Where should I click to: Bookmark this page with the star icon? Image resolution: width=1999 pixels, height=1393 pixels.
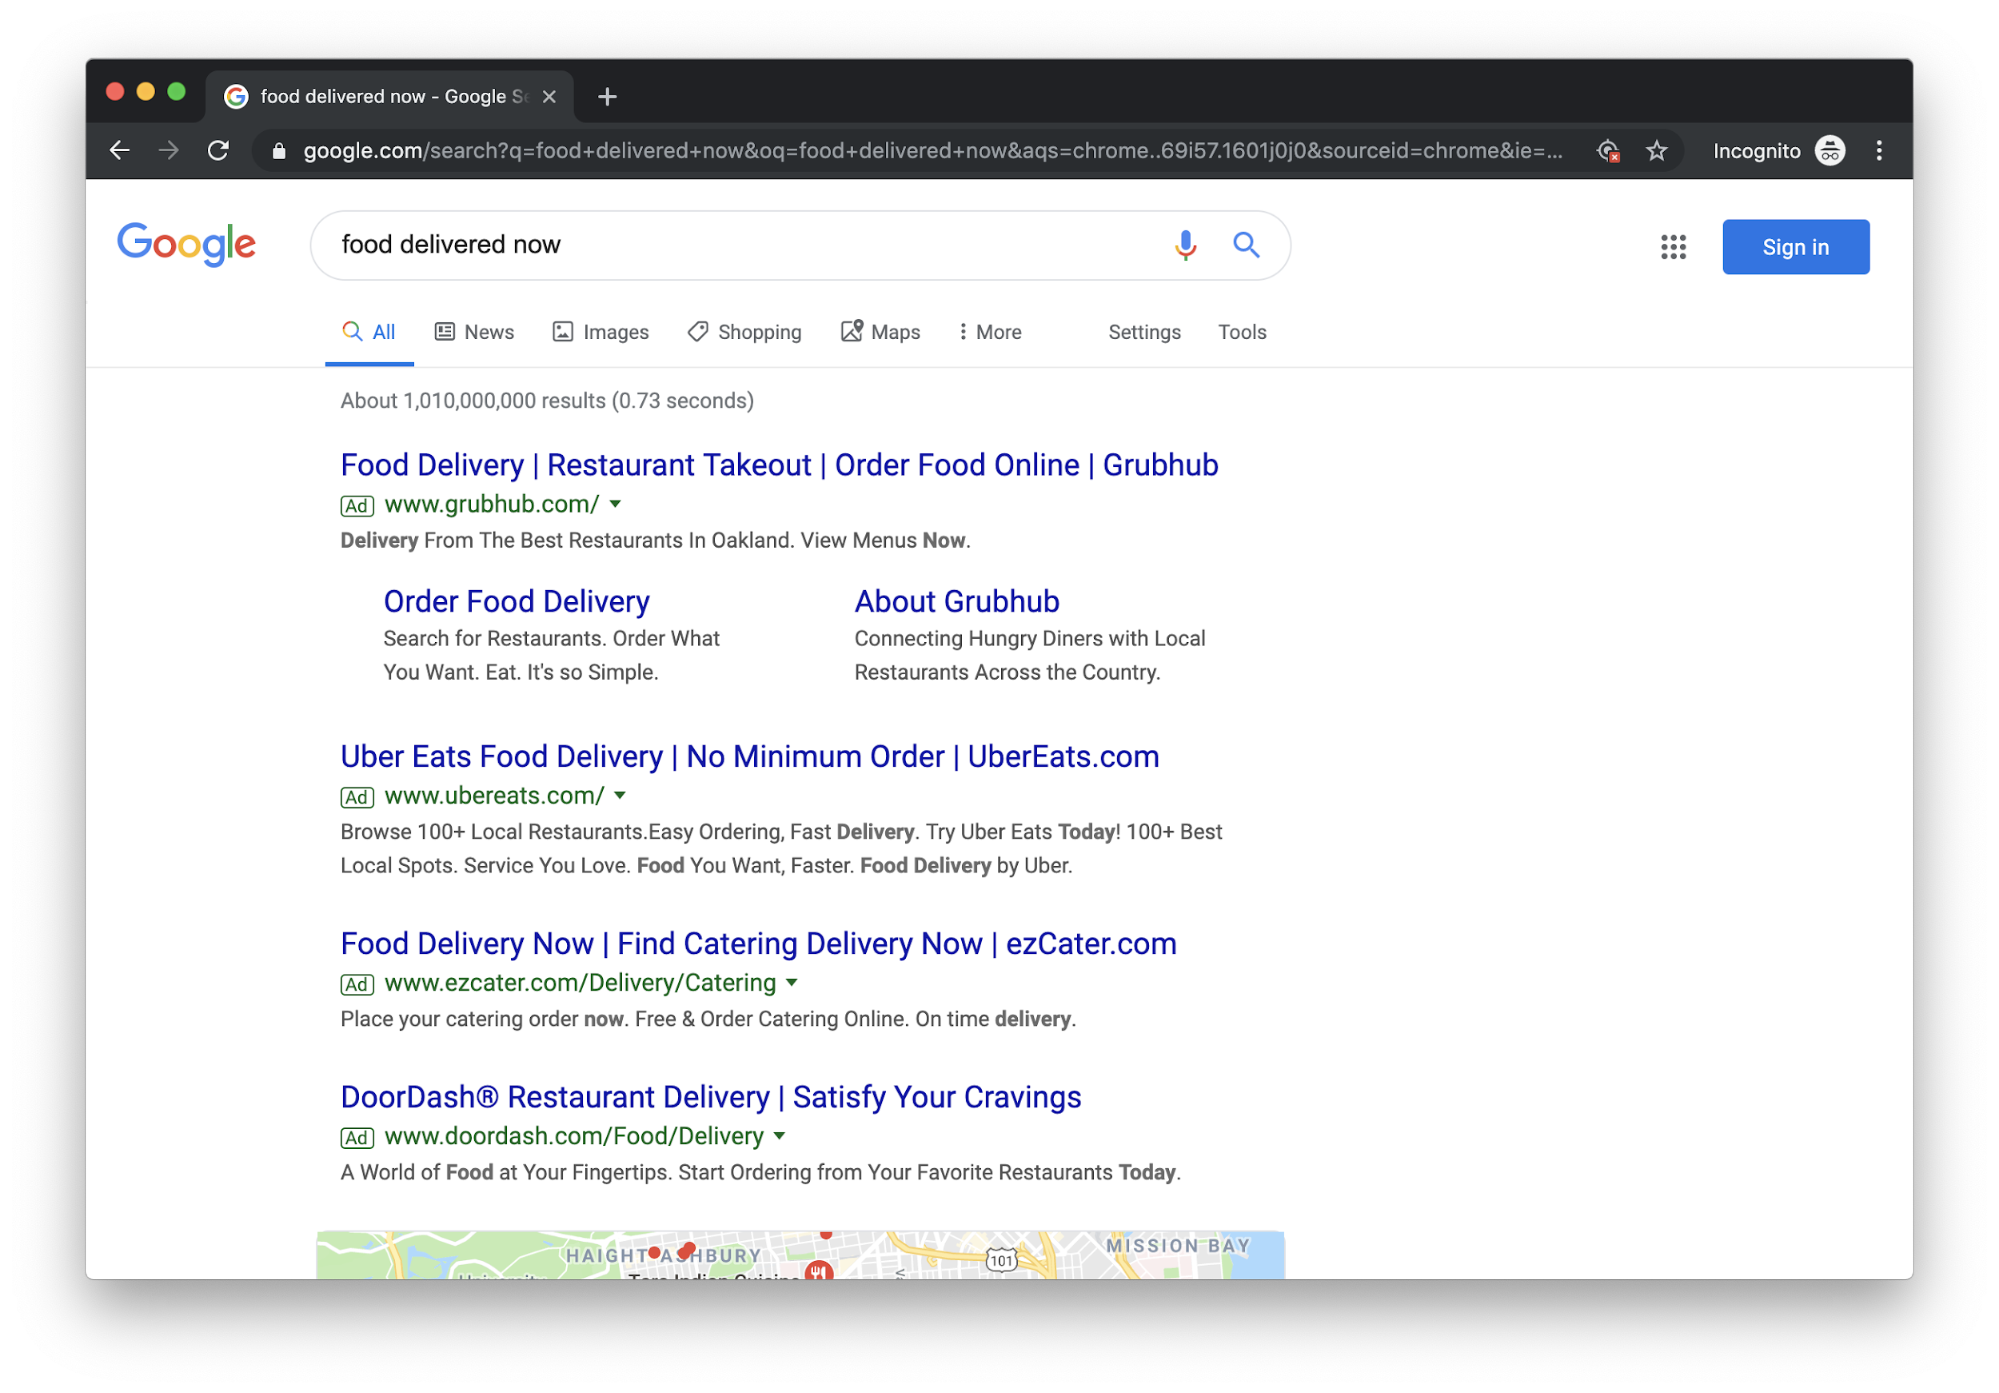(1657, 151)
